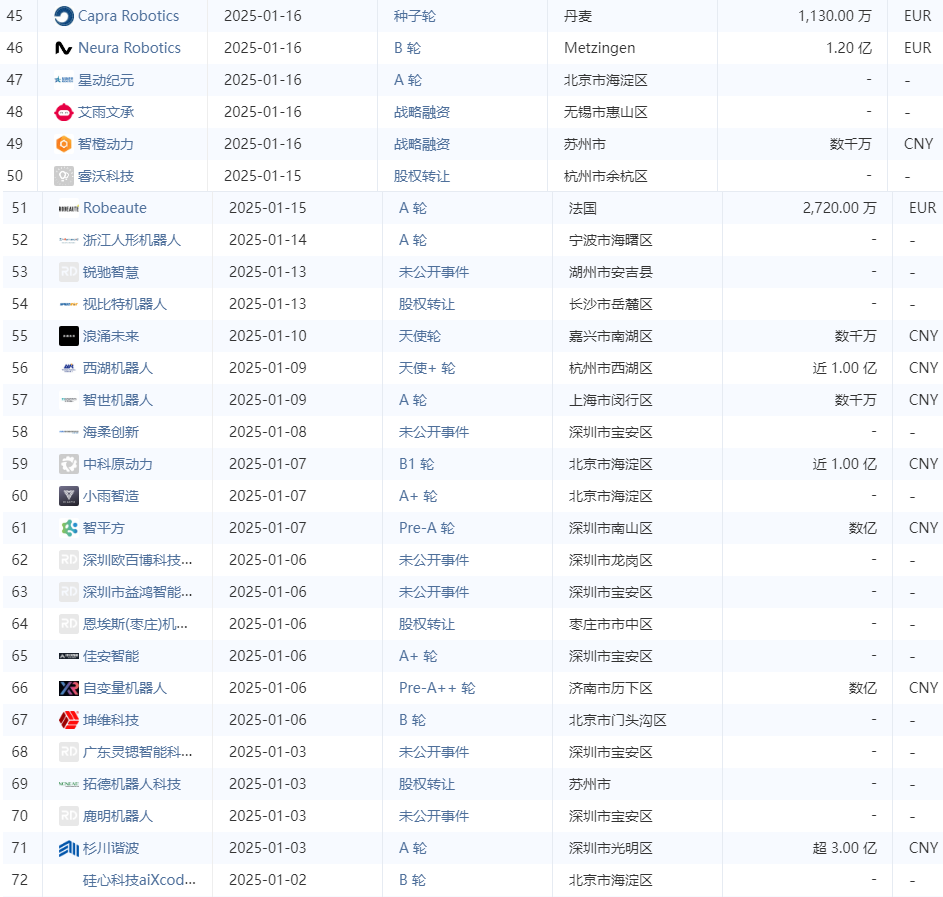Open the Pre-A++ 轮 round for 自变量机器人
The width and height of the screenshot is (943, 897).
coord(437,688)
